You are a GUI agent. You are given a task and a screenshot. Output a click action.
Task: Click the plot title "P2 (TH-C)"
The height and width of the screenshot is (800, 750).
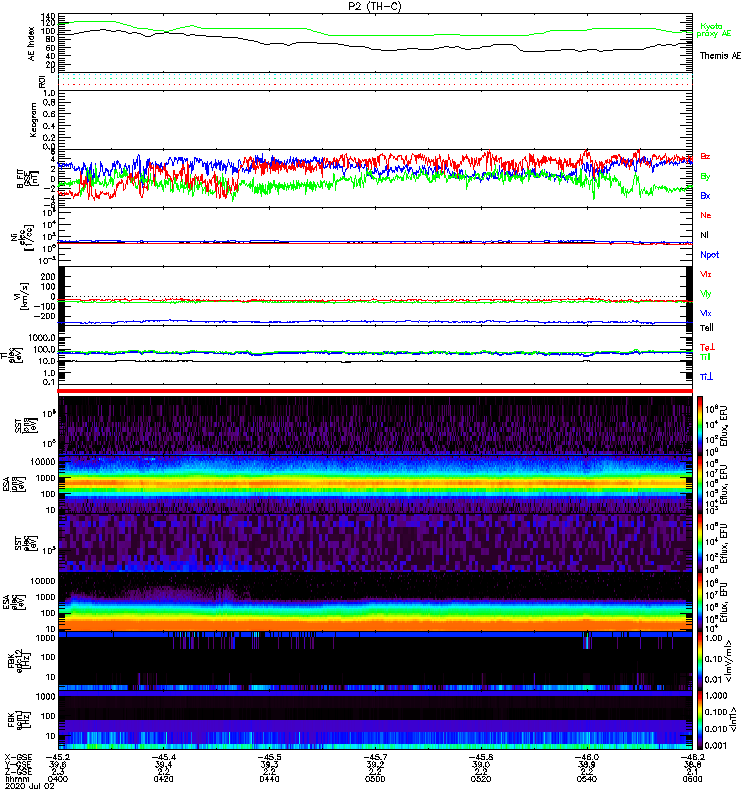(374, 6)
